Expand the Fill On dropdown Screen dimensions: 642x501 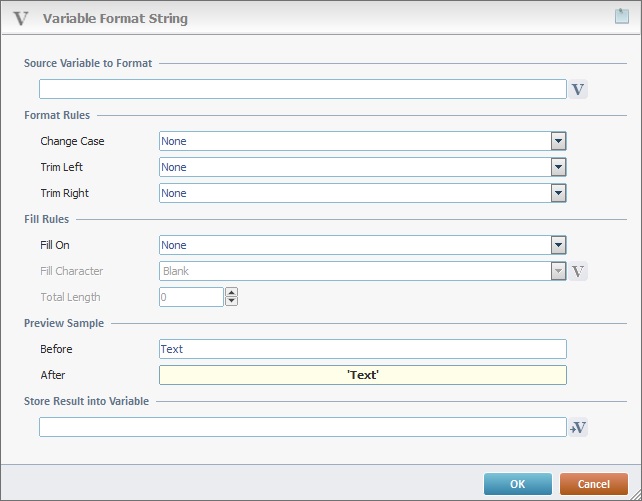coord(559,245)
